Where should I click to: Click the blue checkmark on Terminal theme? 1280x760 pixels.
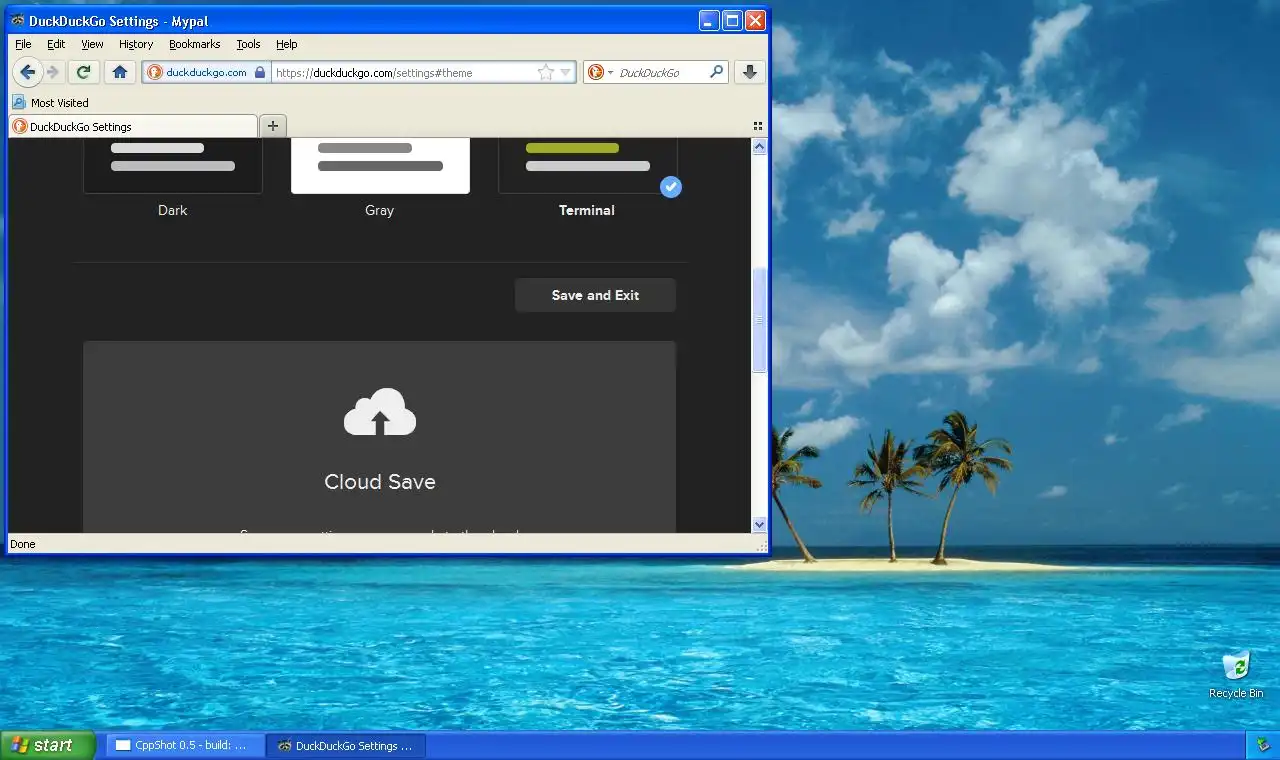[671, 186]
